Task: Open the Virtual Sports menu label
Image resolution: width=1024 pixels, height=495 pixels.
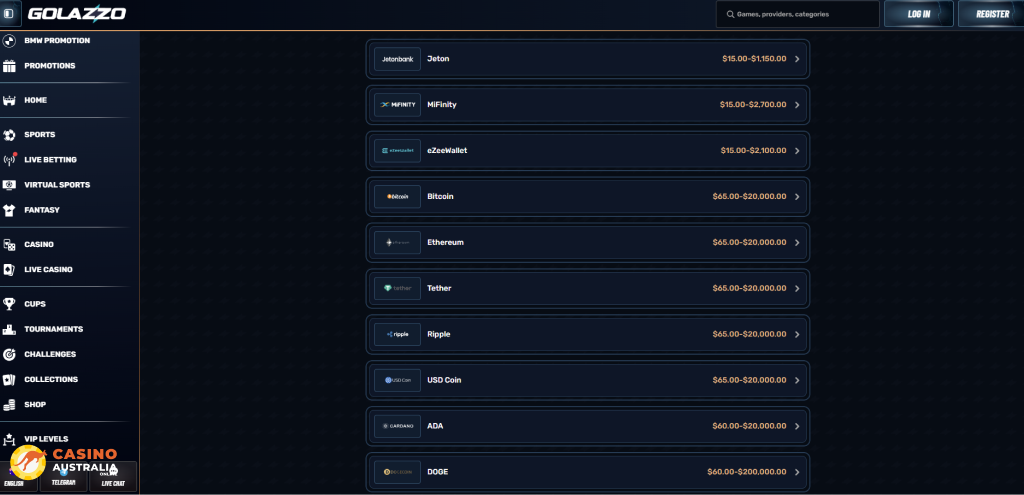Action: [x=57, y=185]
